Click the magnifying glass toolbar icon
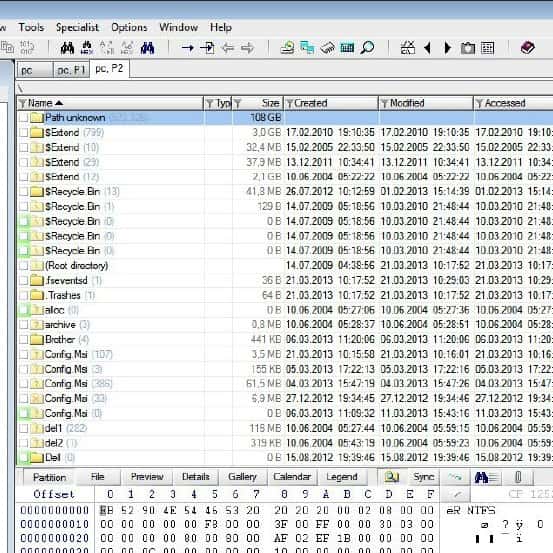 point(367,48)
